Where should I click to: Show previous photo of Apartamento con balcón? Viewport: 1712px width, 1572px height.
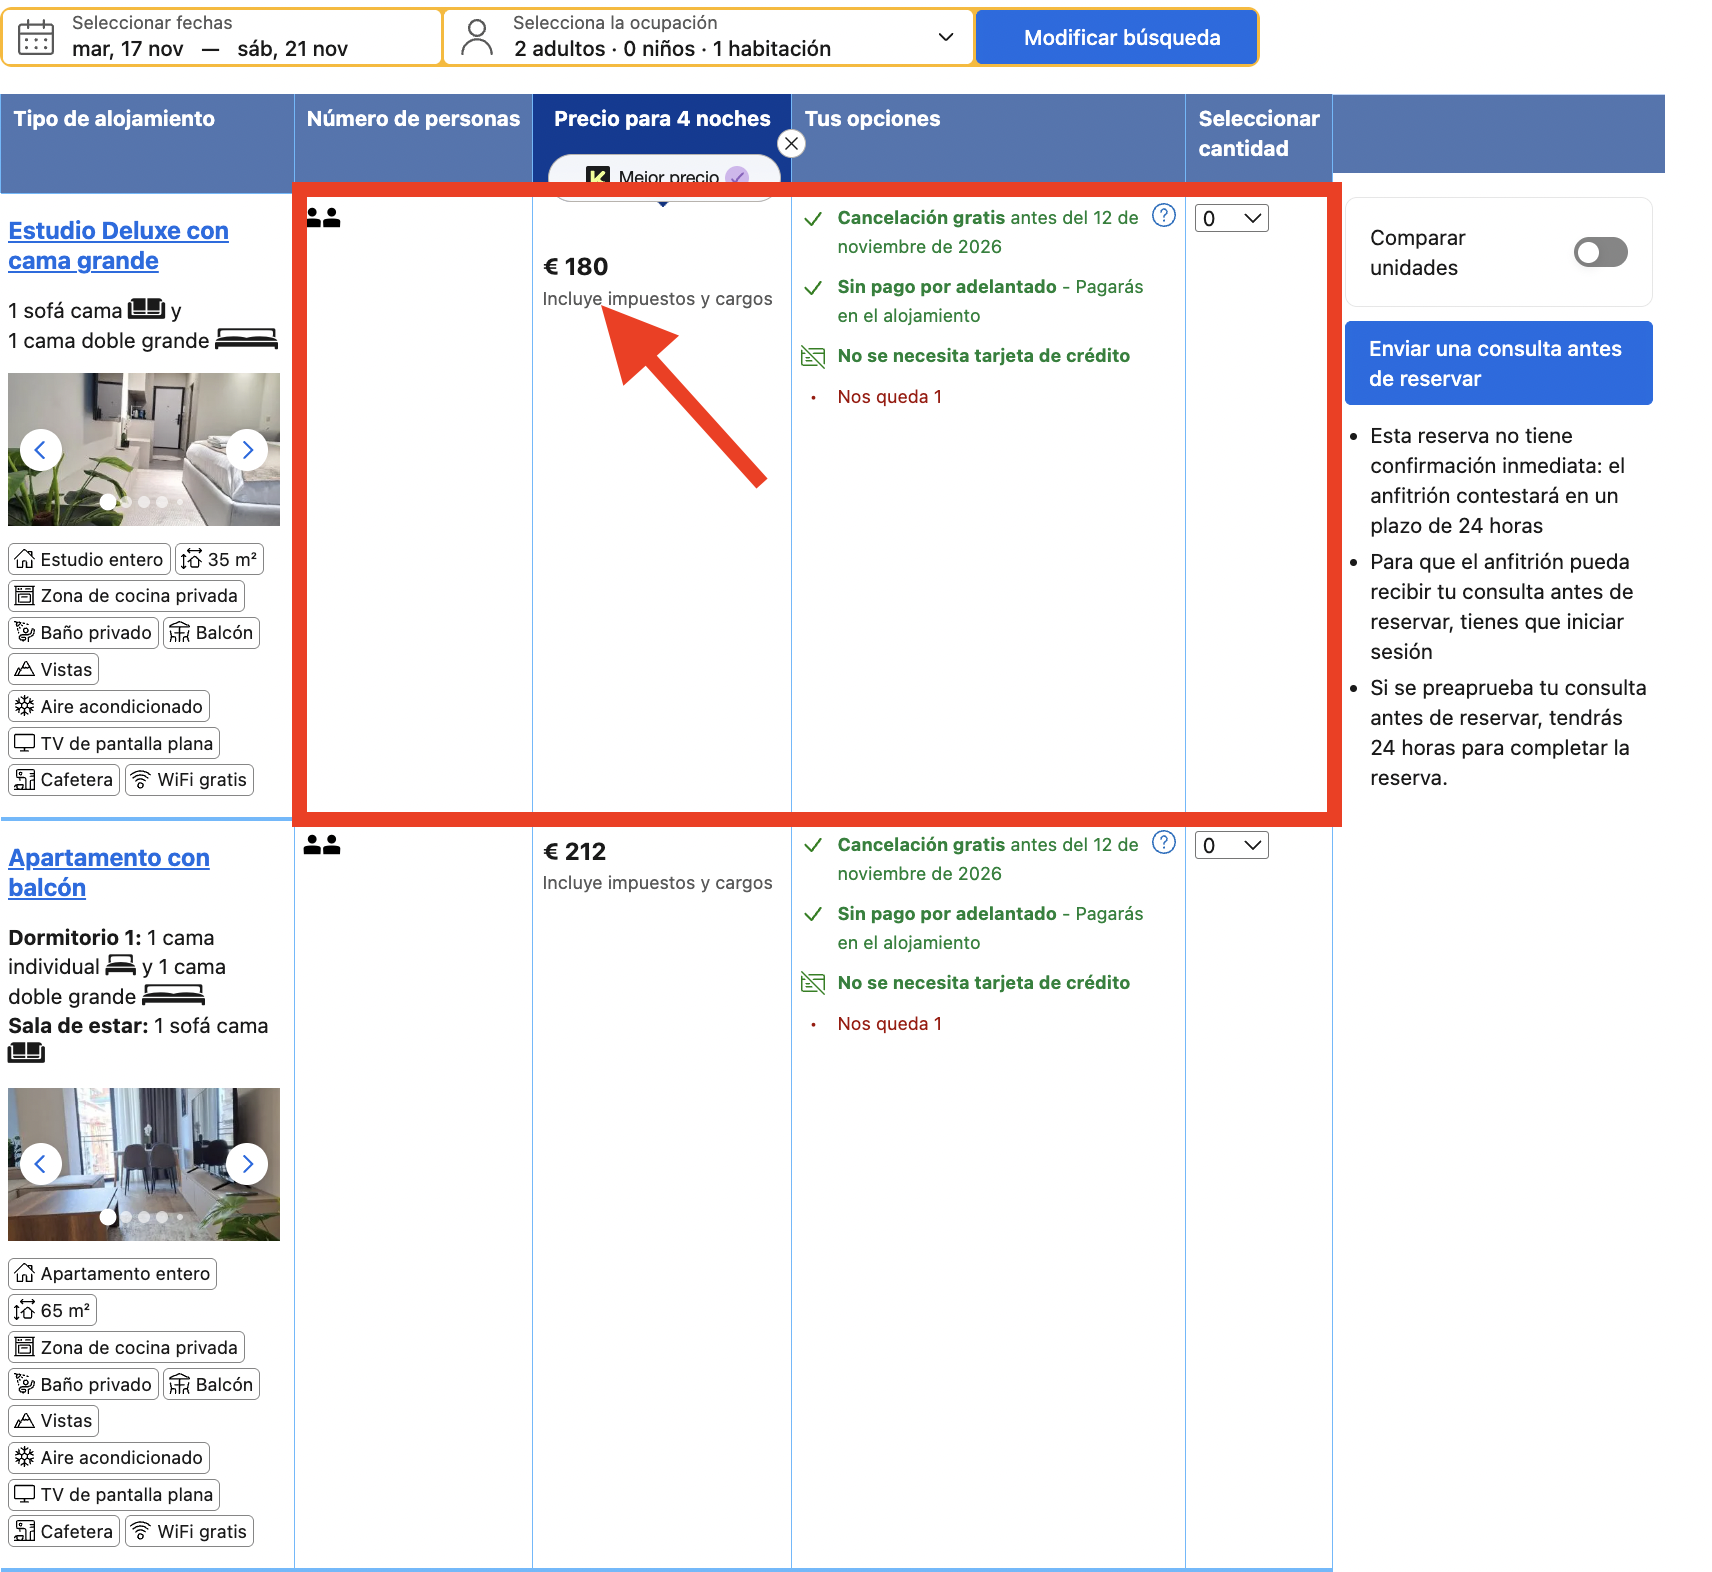(41, 1164)
